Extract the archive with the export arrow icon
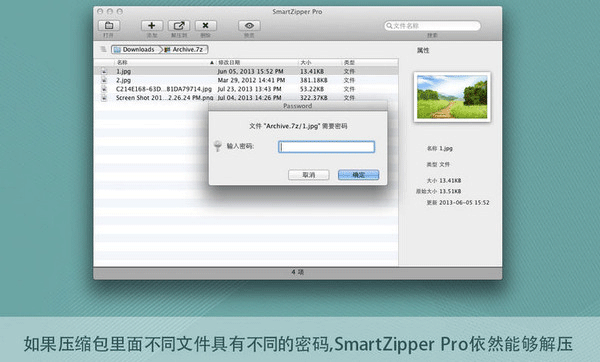600x362 pixels. [x=179, y=26]
